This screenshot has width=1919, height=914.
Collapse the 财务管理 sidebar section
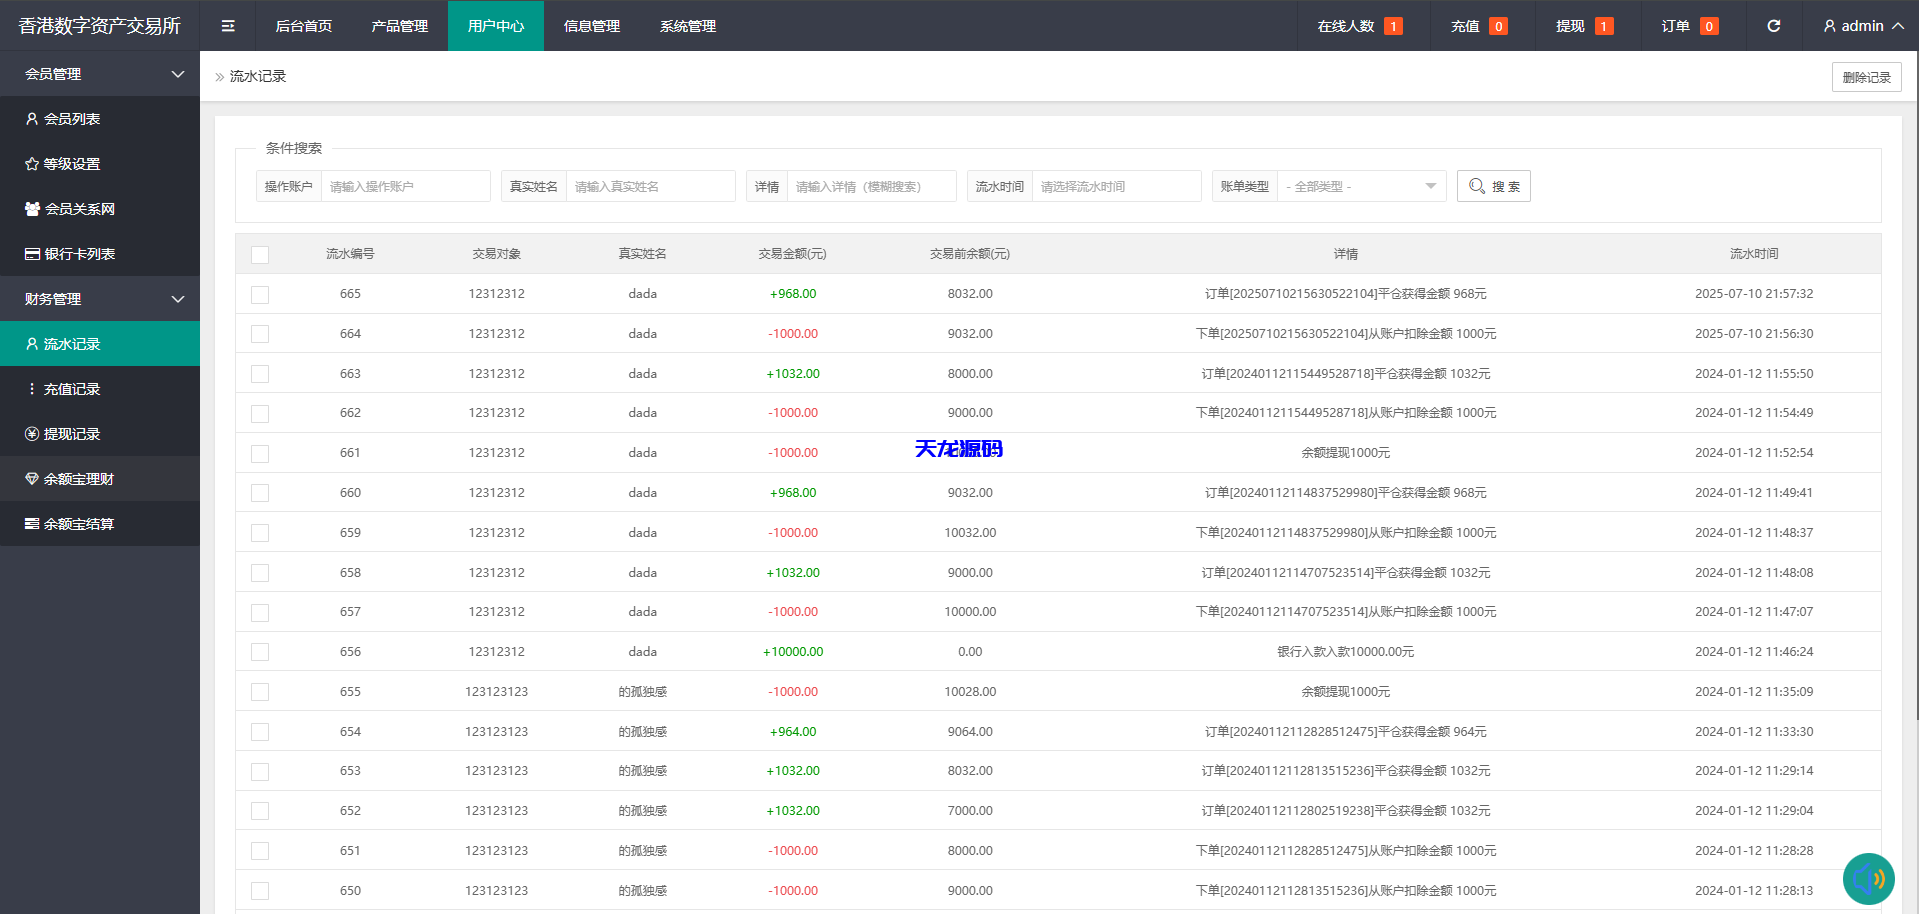point(100,298)
